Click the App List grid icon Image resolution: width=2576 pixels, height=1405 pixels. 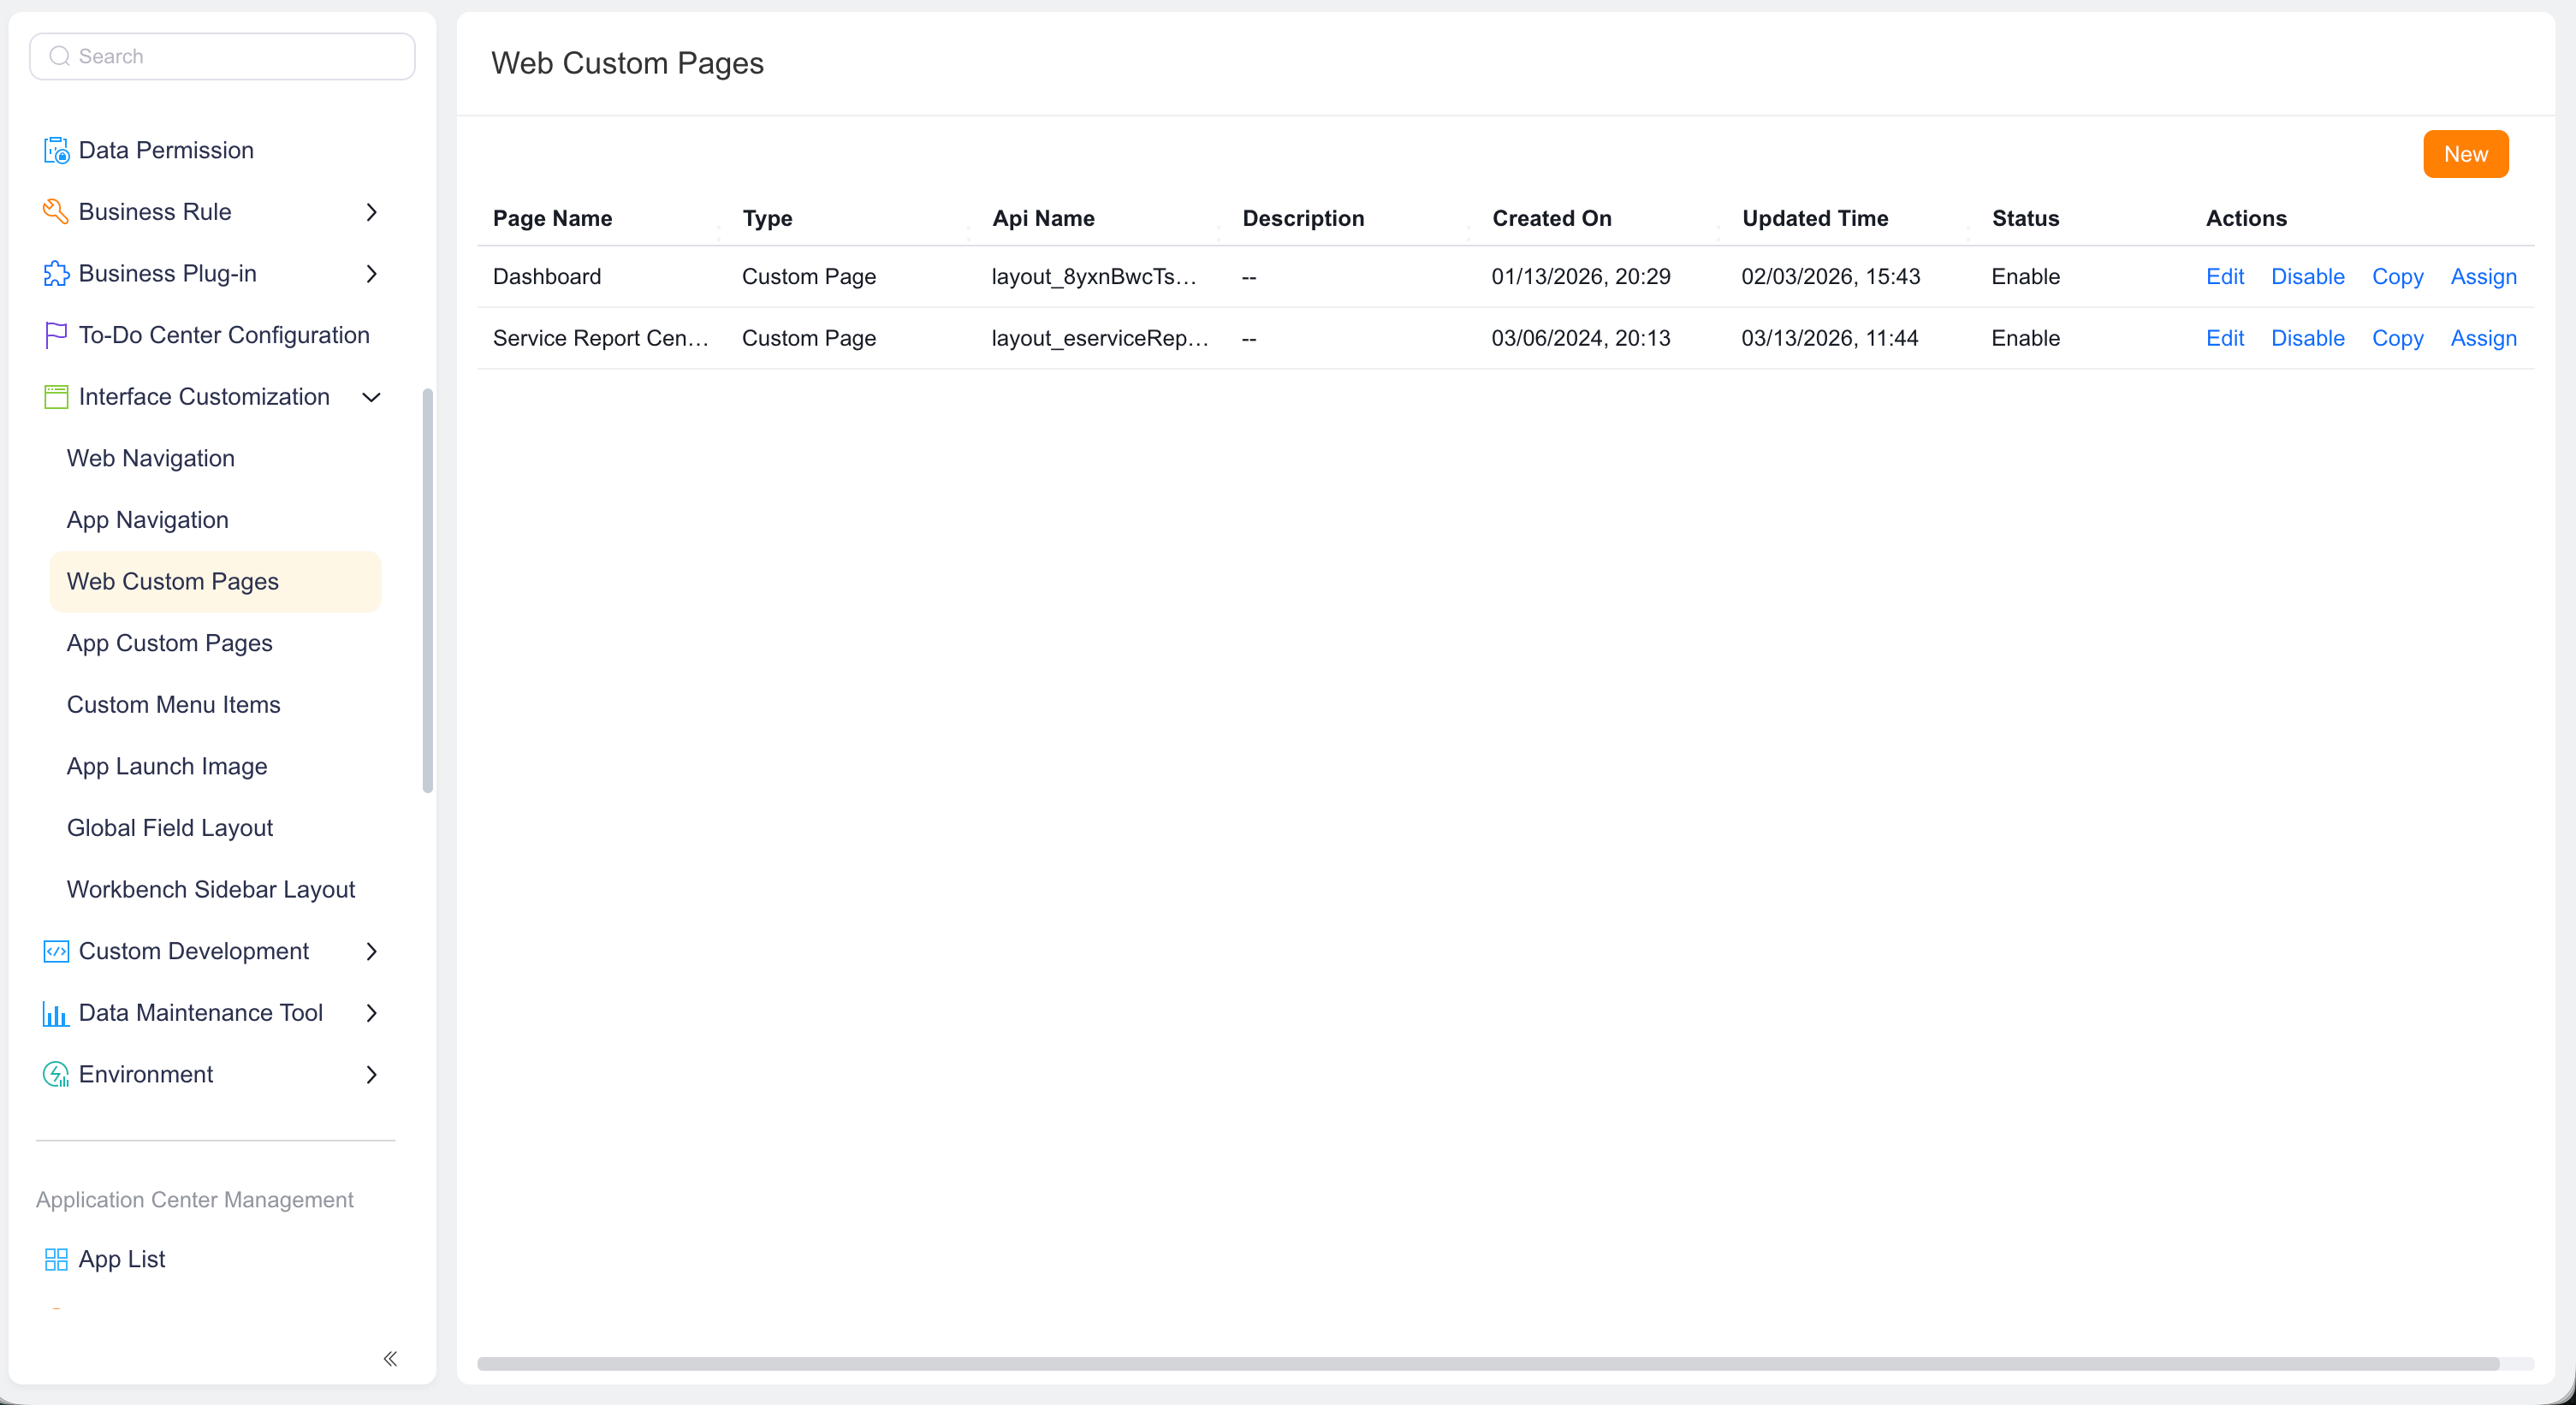(x=56, y=1259)
